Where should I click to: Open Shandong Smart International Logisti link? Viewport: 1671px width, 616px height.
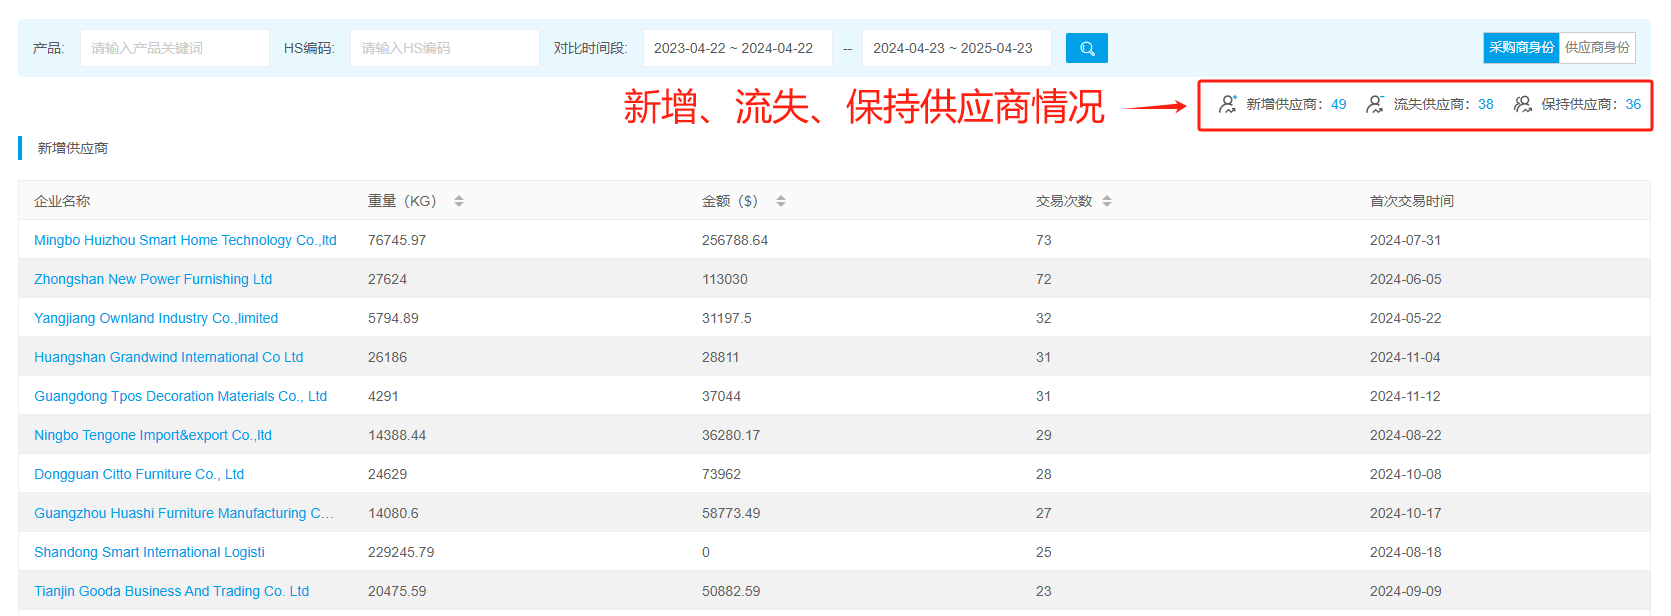[x=149, y=552]
